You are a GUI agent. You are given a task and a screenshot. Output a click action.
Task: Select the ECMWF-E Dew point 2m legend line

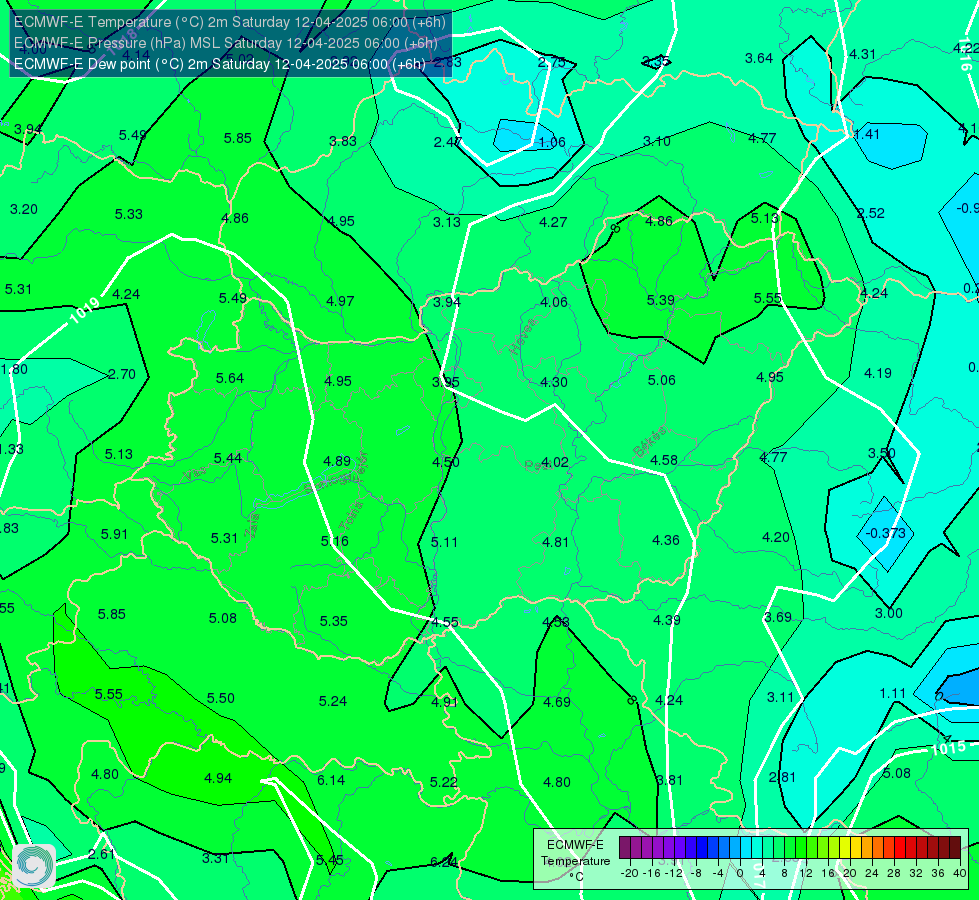[220, 64]
